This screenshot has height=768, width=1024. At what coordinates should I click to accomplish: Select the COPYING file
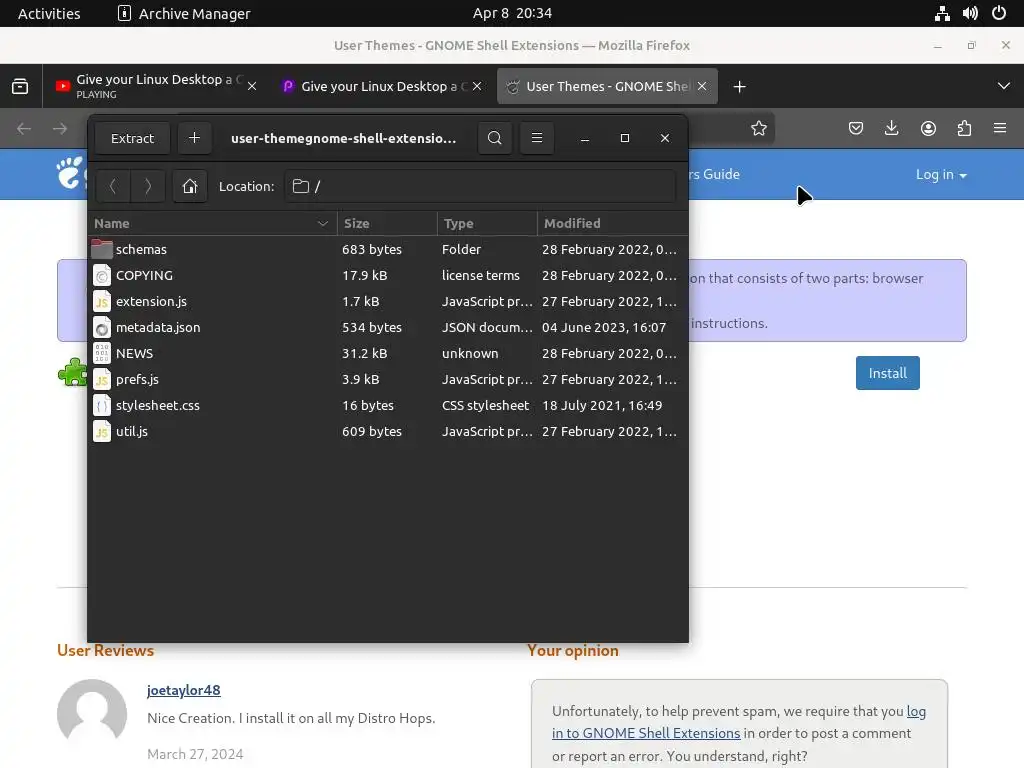click(x=388, y=276)
